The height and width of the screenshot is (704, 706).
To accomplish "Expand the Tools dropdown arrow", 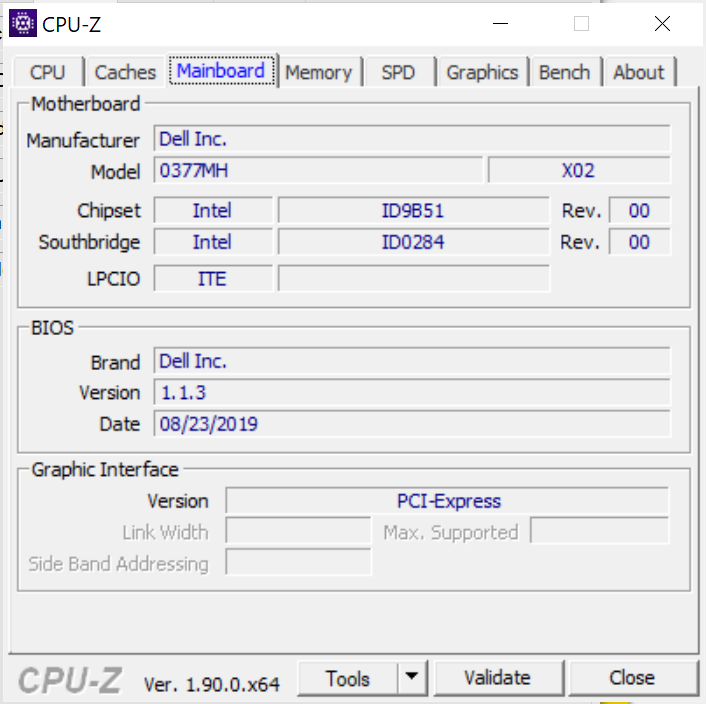I will (412, 677).
